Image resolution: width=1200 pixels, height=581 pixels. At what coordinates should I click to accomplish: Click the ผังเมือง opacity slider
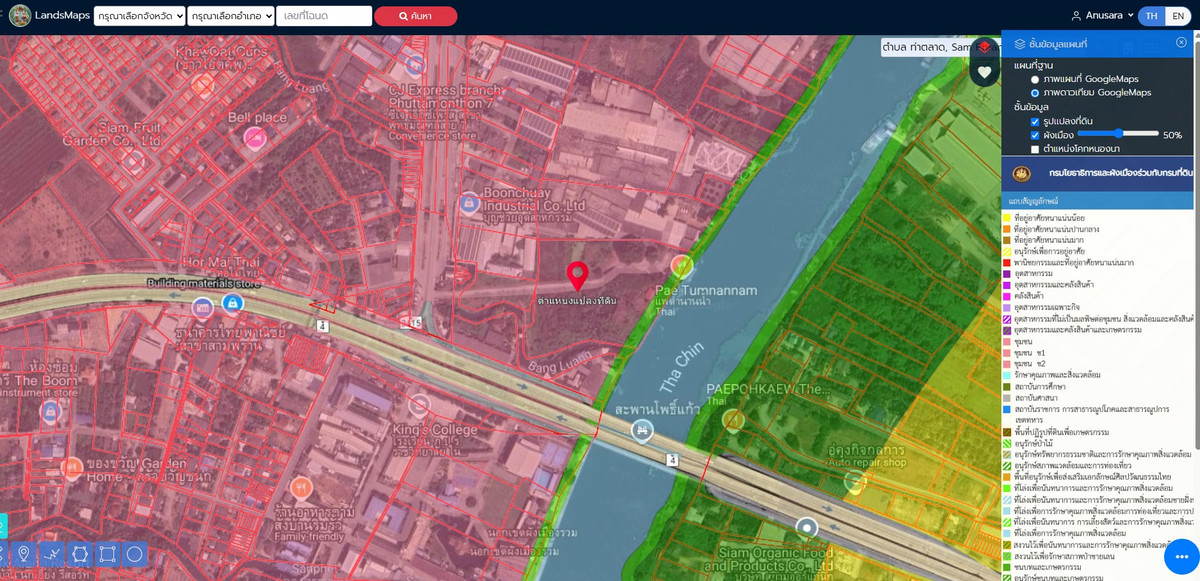(1117, 133)
